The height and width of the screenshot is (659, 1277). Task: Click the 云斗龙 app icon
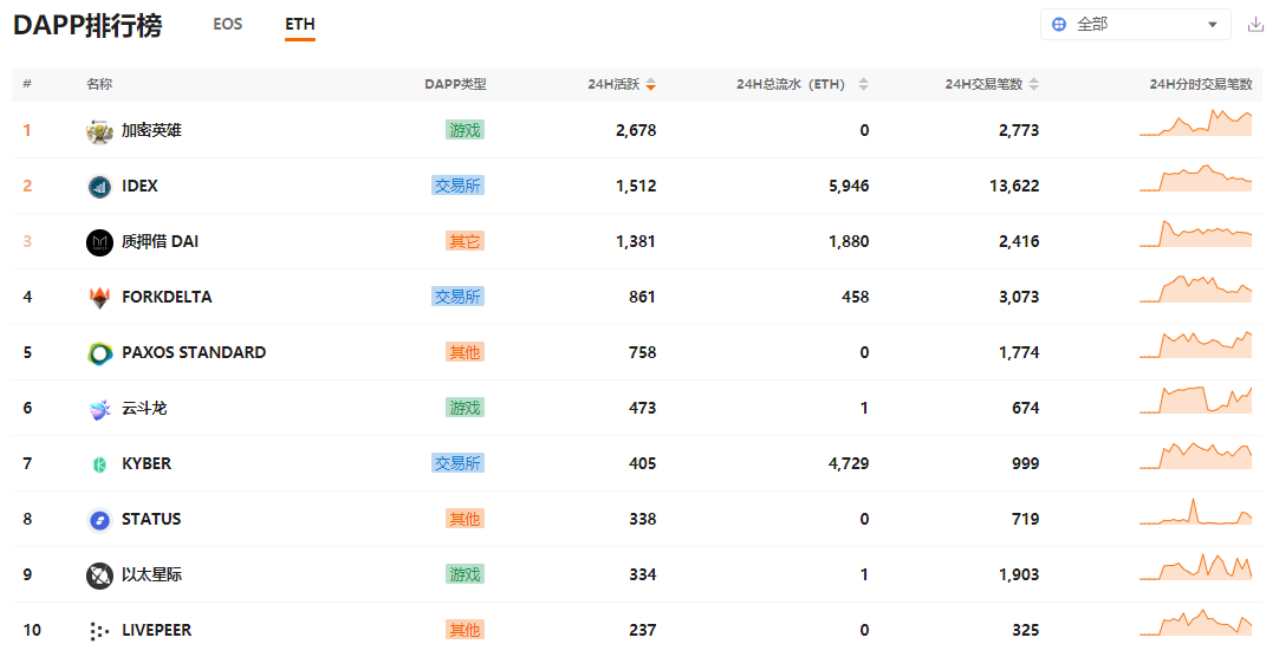(99, 408)
